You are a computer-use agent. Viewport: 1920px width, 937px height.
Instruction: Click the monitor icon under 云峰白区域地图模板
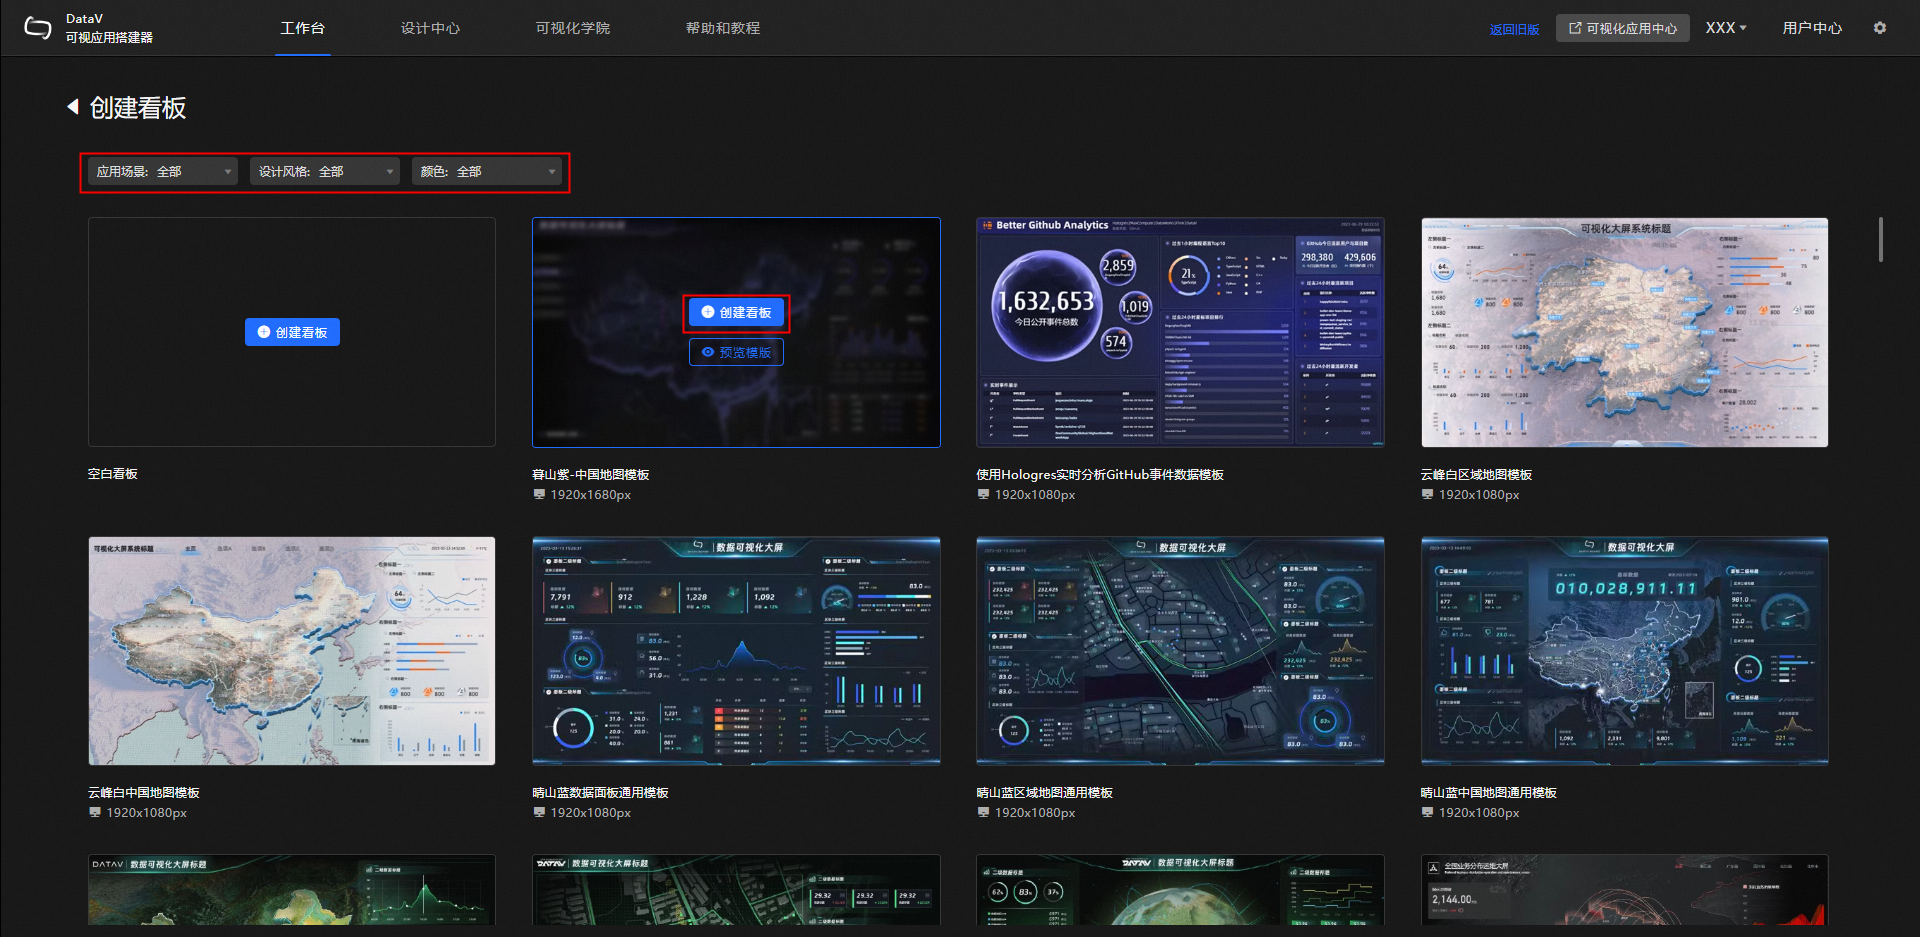tap(1427, 494)
